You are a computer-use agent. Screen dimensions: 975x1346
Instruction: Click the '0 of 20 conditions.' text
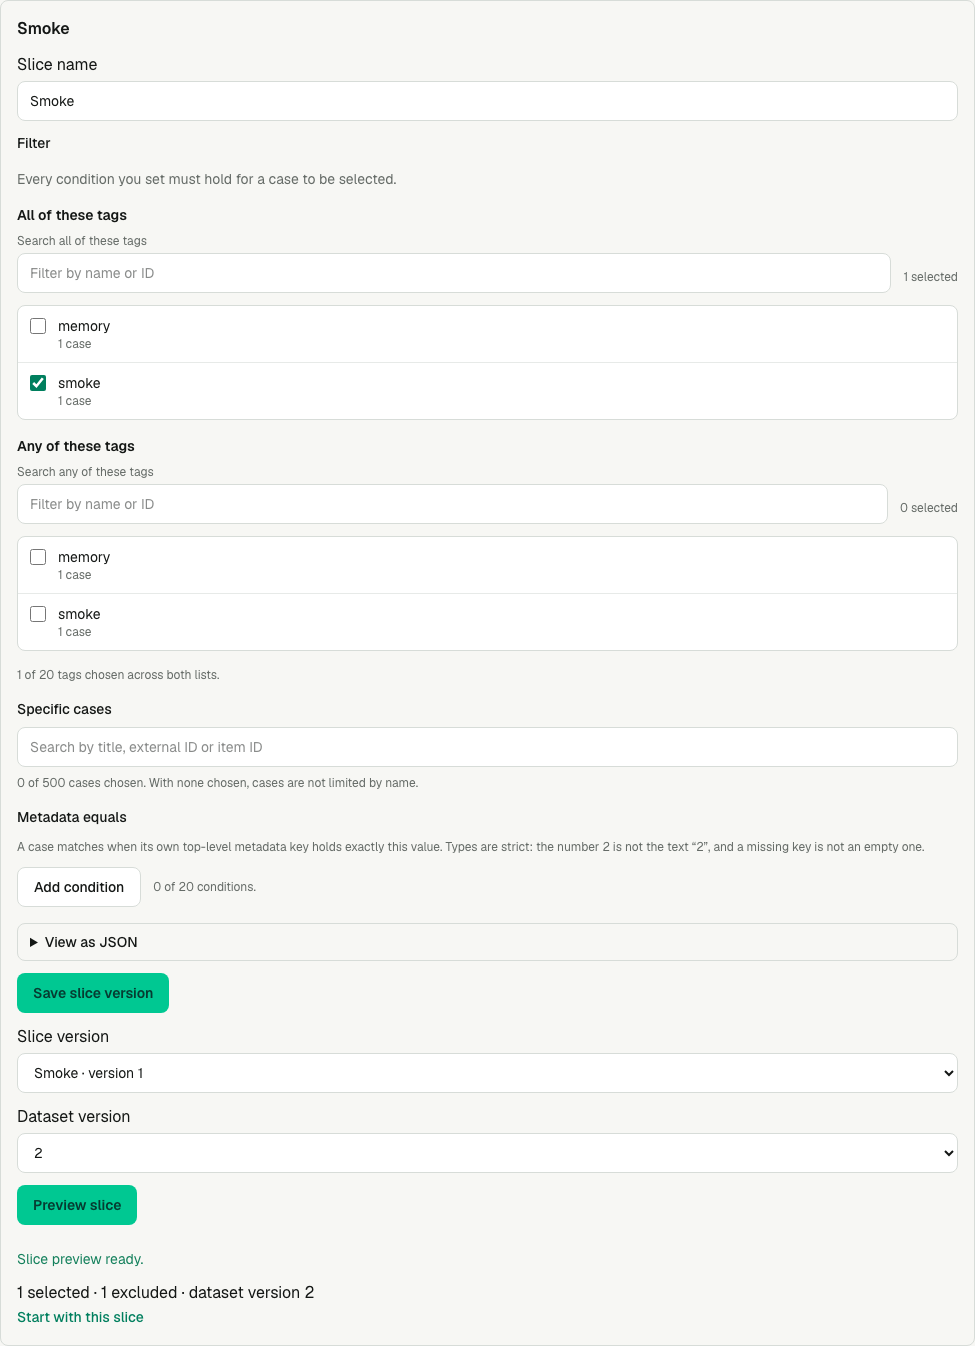(x=205, y=887)
